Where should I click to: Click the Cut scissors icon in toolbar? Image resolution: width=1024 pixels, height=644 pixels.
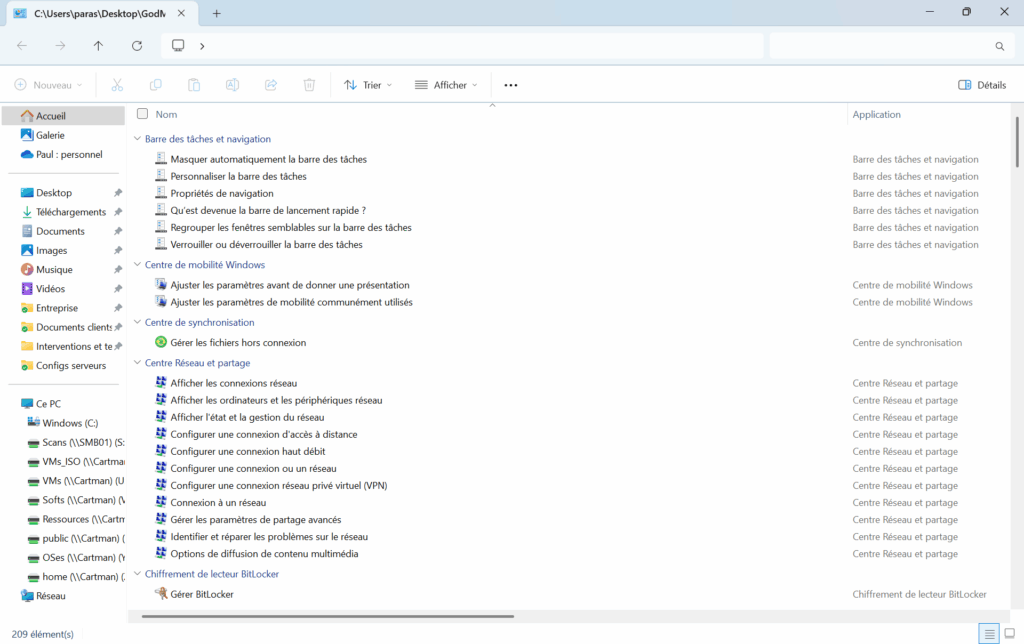[x=117, y=85]
